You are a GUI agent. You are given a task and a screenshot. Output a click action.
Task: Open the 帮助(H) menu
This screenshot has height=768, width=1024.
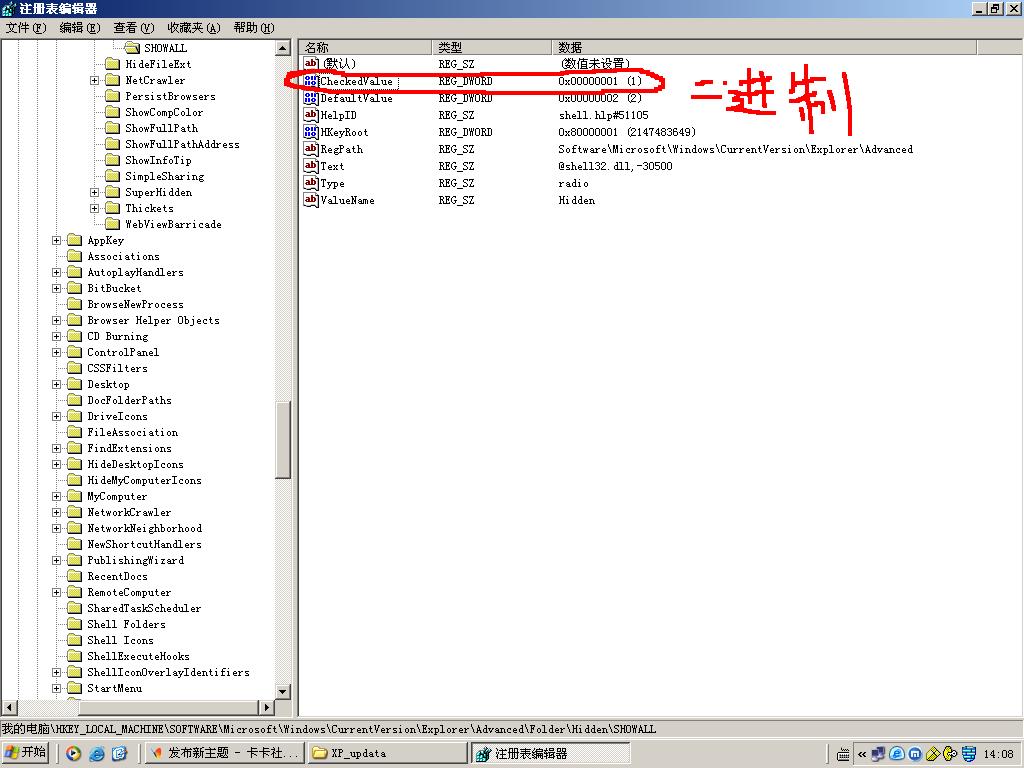point(254,27)
